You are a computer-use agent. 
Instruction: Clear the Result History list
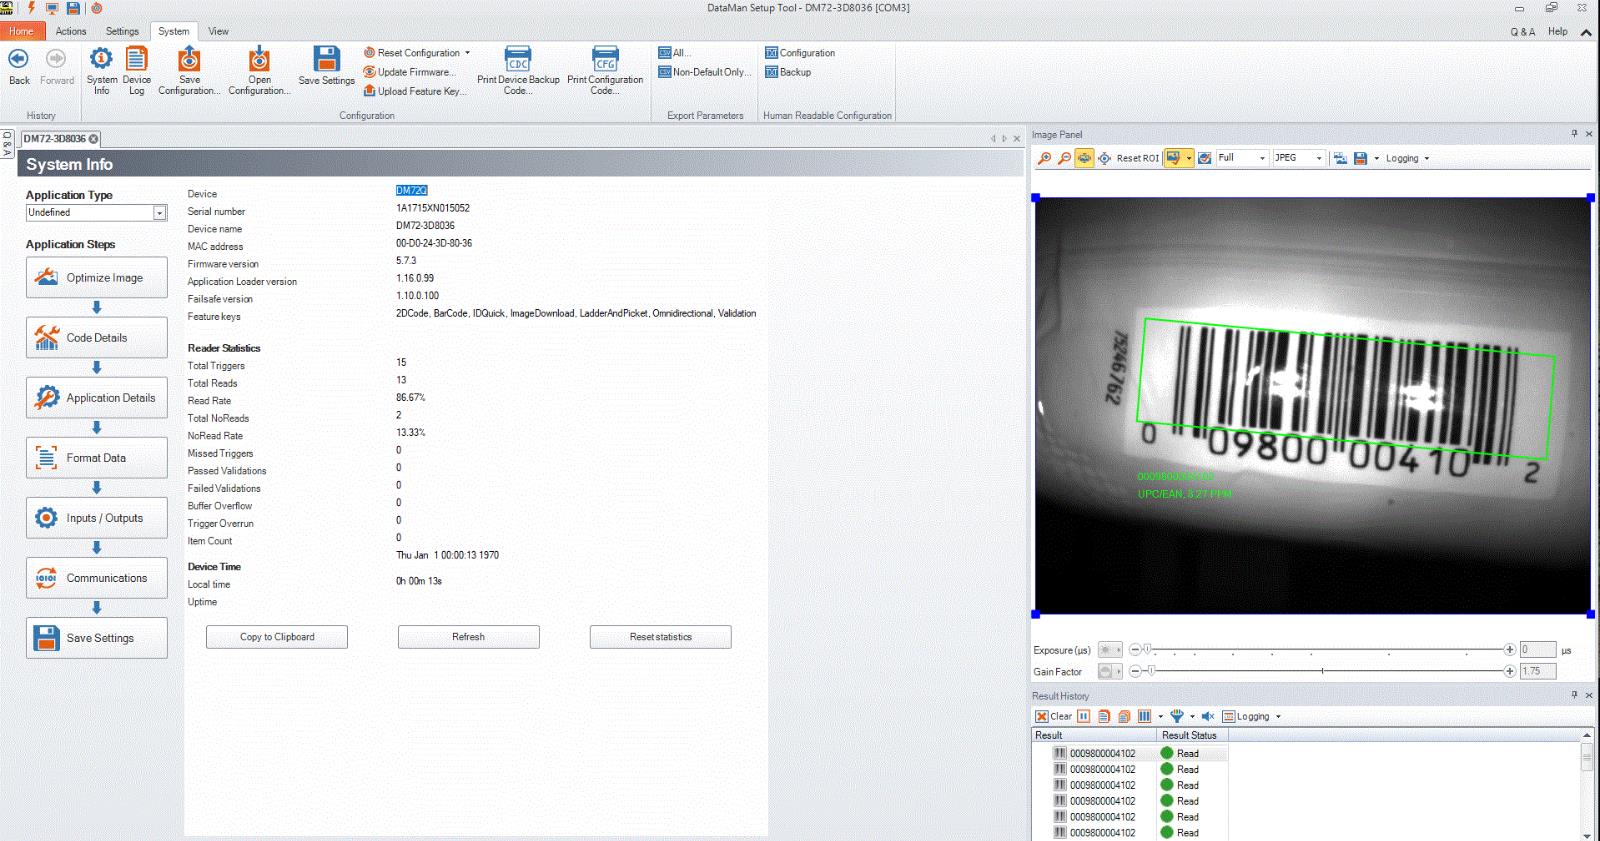tap(1053, 716)
